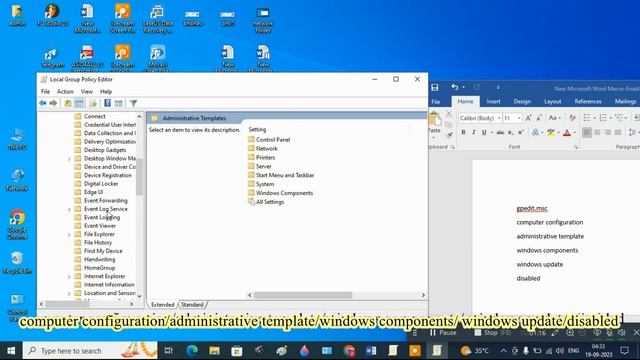Select the Windows Components folder in settings list
This screenshot has width=640, height=360.
(280, 193)
